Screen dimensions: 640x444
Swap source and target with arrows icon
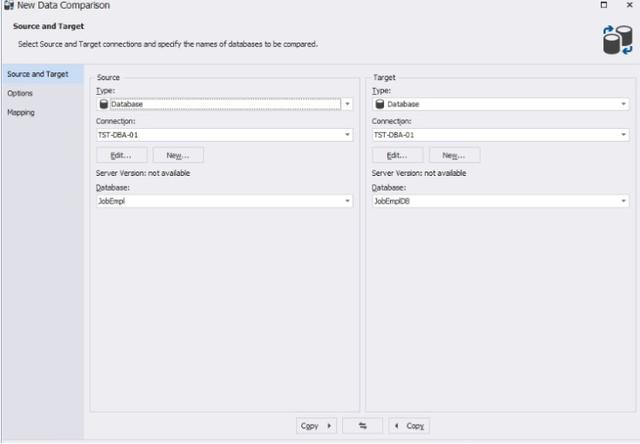click(363, 426)
